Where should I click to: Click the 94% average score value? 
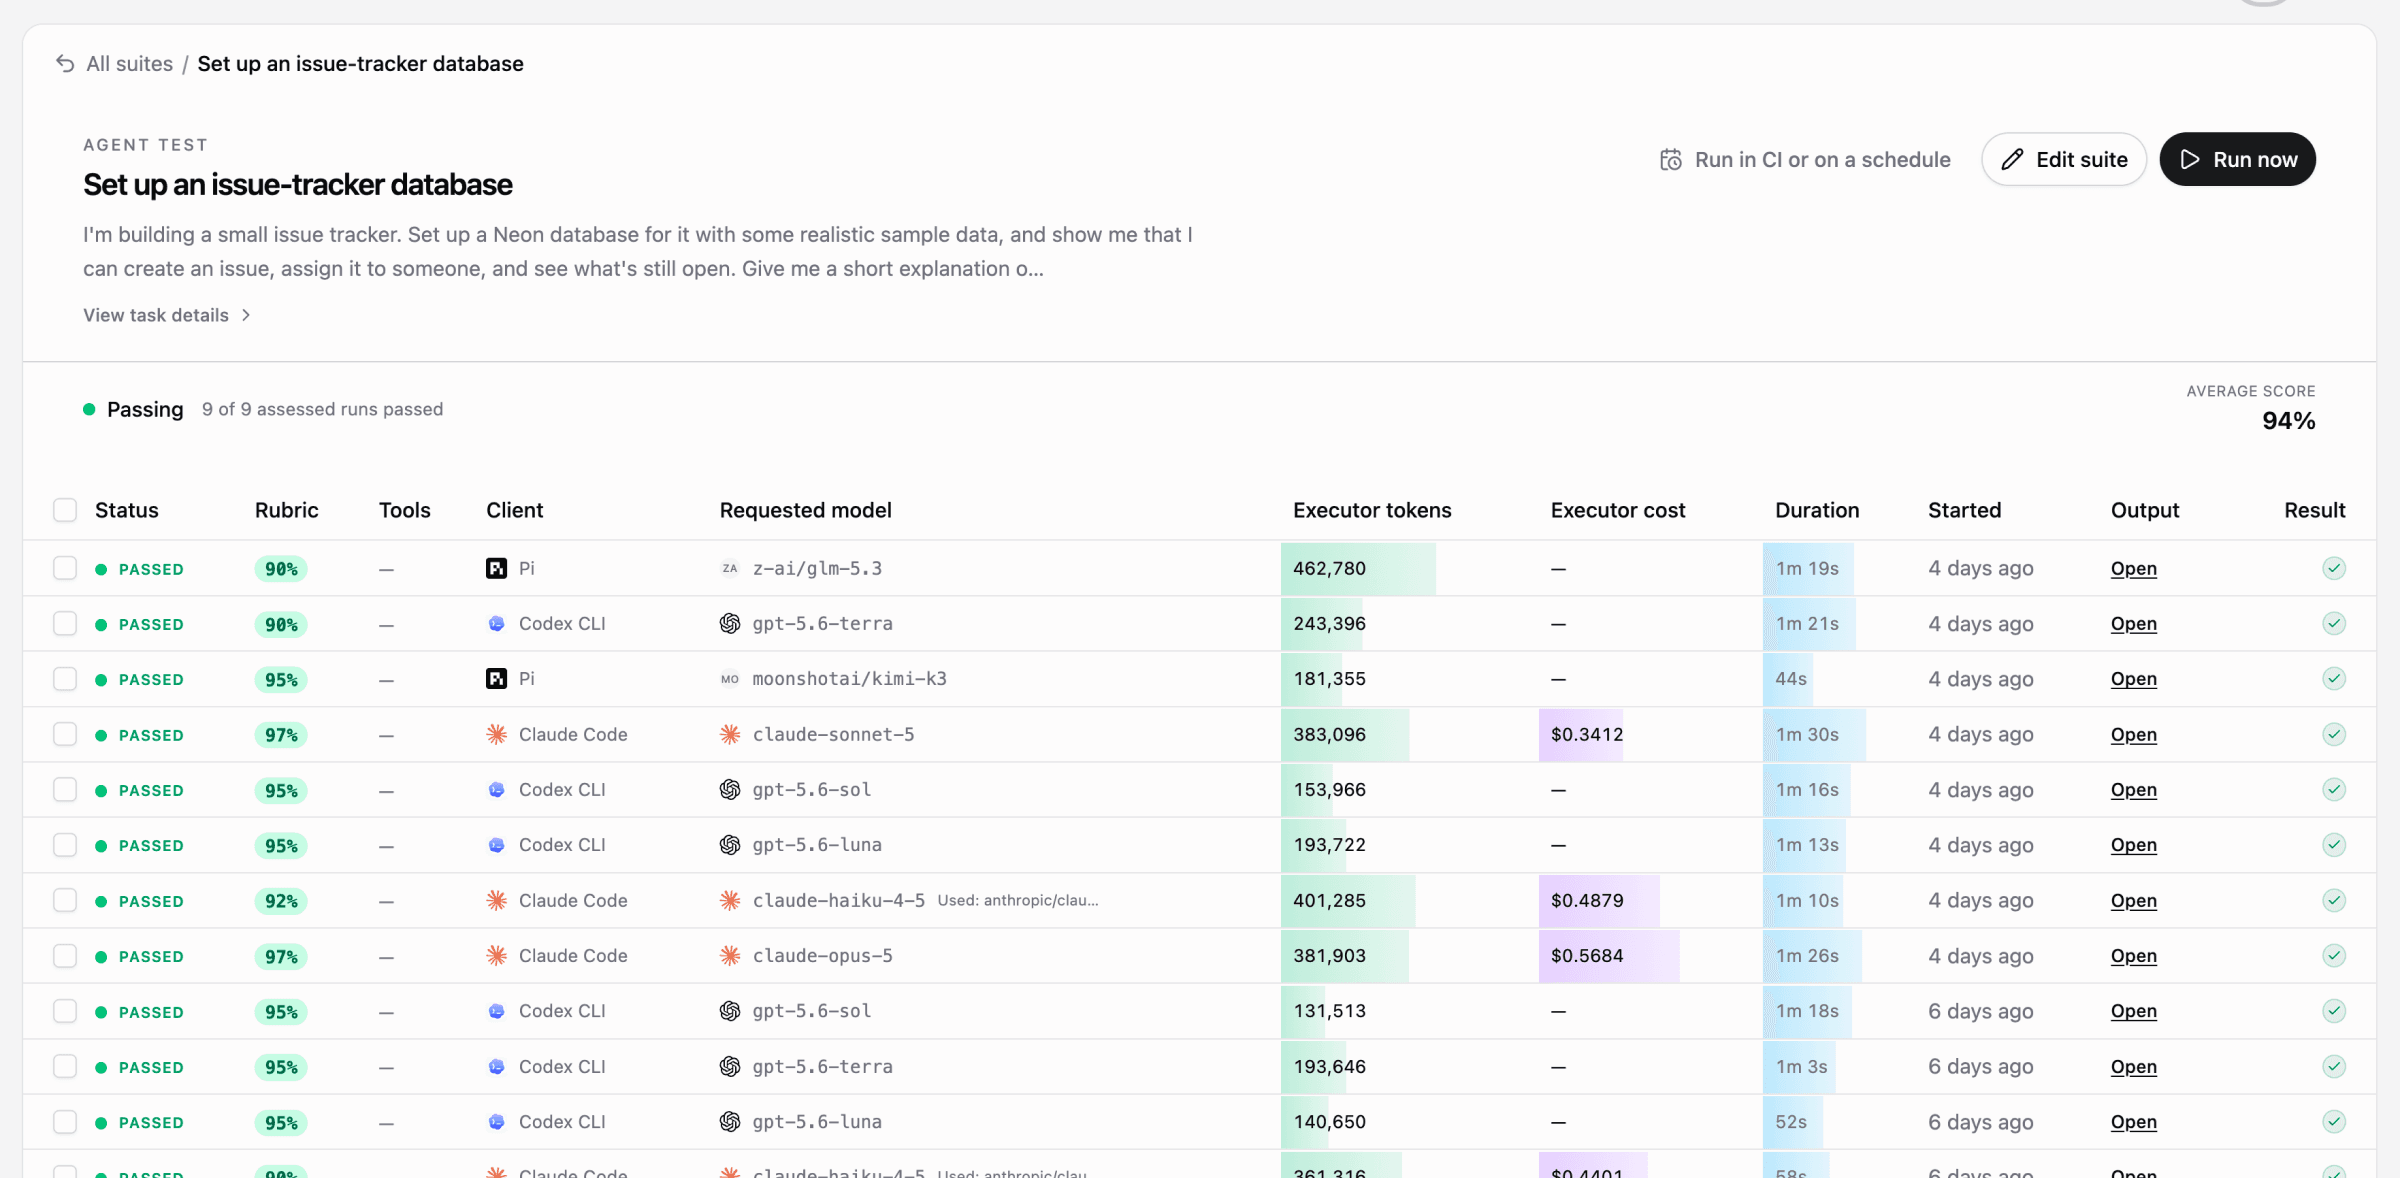(2288, 421)
